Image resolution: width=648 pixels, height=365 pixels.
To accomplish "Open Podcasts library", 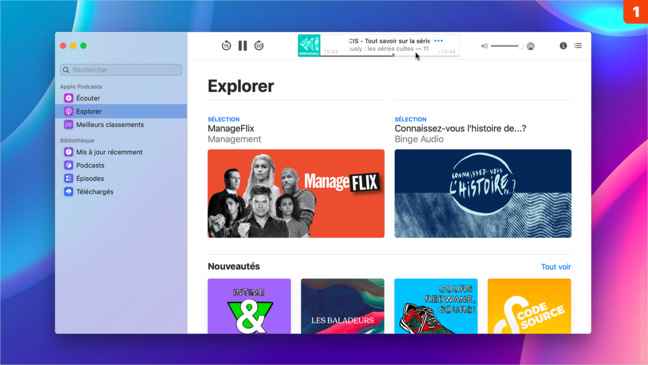I will tap(121, 165).
